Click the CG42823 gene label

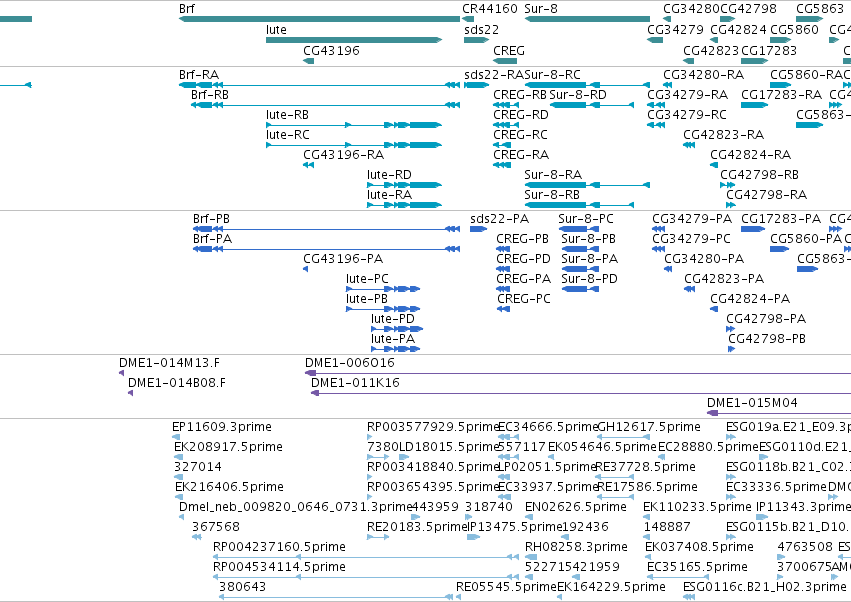pyautogui.click(x=711, y=50)
